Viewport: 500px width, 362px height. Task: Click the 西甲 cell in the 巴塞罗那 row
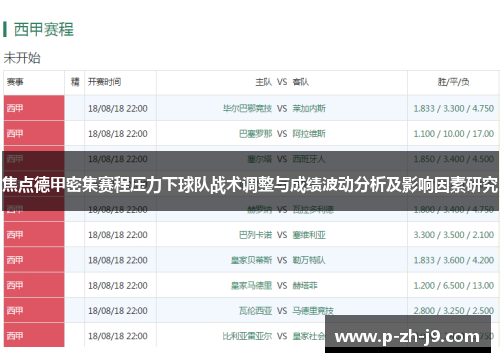coord(34,133)
